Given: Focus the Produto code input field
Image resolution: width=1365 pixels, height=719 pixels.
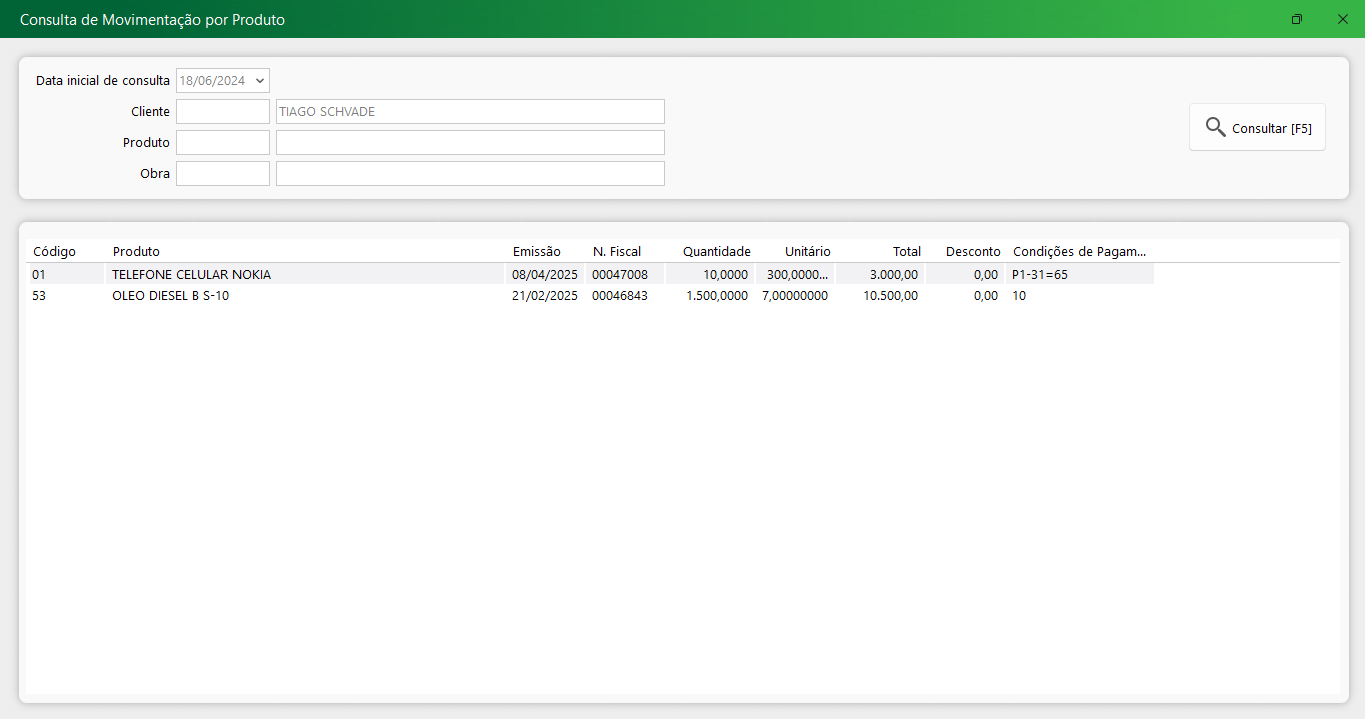Looking at the screenshot, I should (222, 143).
